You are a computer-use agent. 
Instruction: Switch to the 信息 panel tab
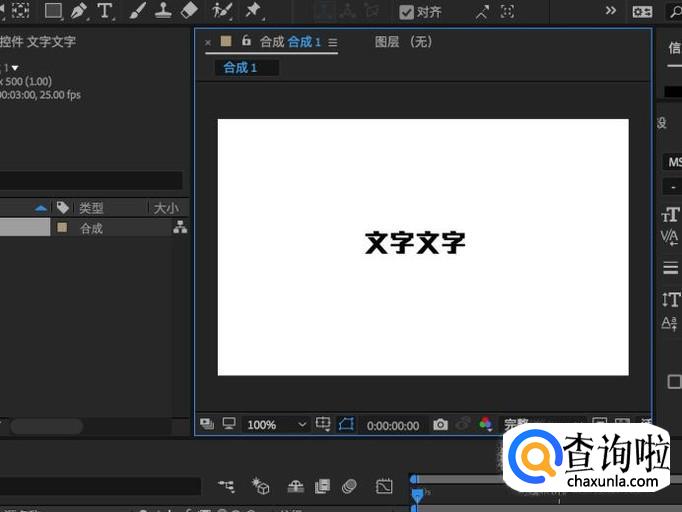click(x=675, y=48)
